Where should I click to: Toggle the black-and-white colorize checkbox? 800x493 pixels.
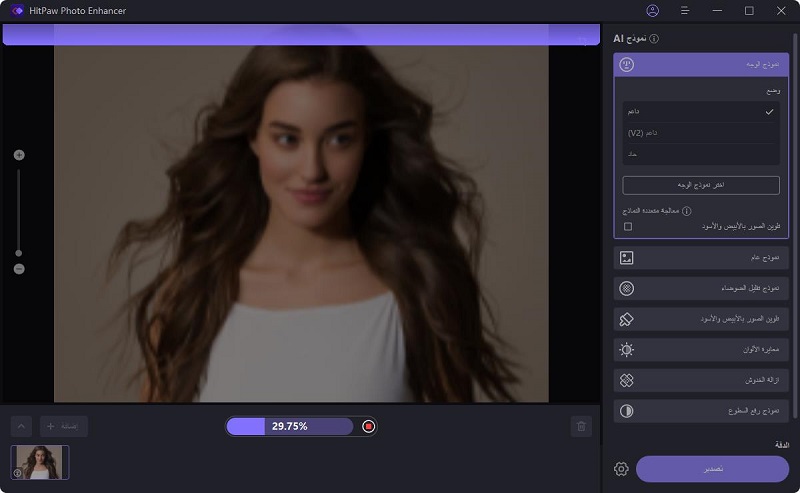click(x=628, y=226)
